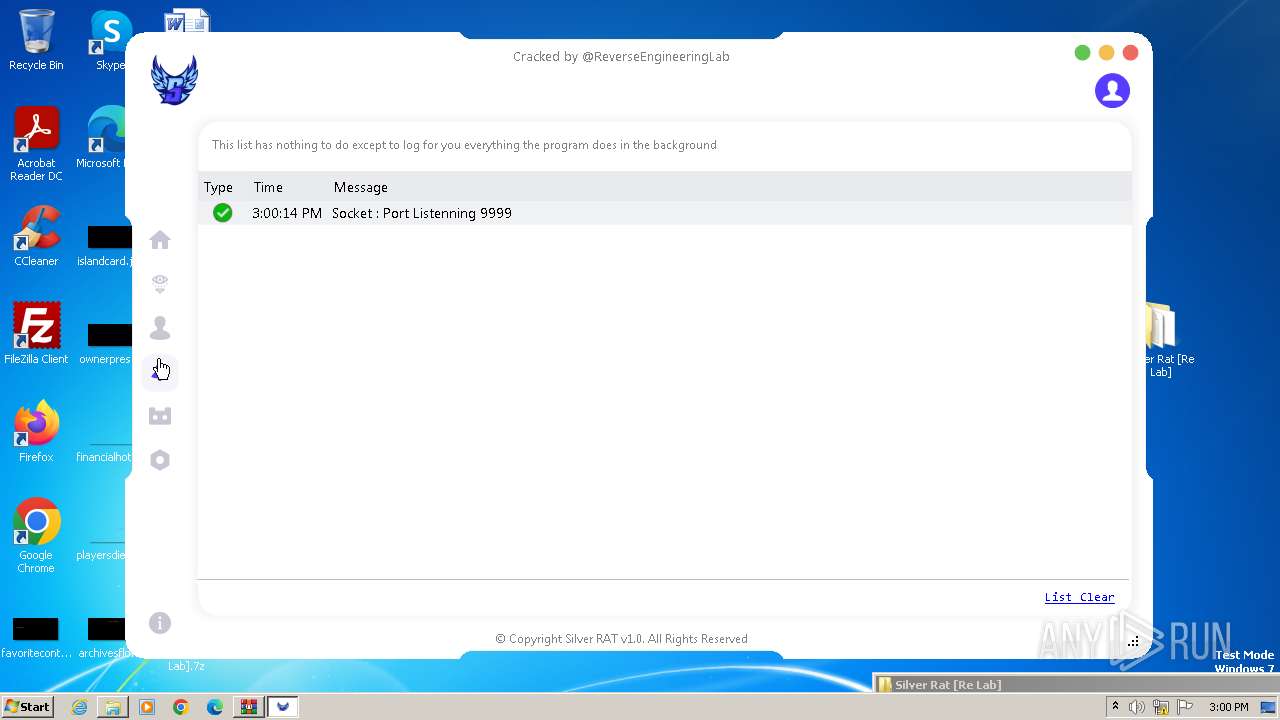Click the Start button

click(x=27, y=706)
